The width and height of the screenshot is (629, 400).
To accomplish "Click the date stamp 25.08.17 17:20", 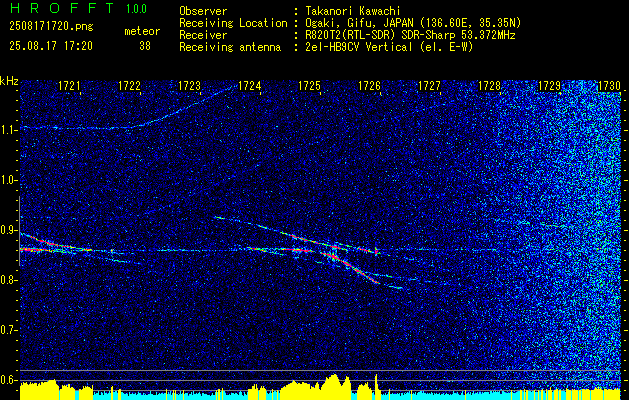I will 51,46.
